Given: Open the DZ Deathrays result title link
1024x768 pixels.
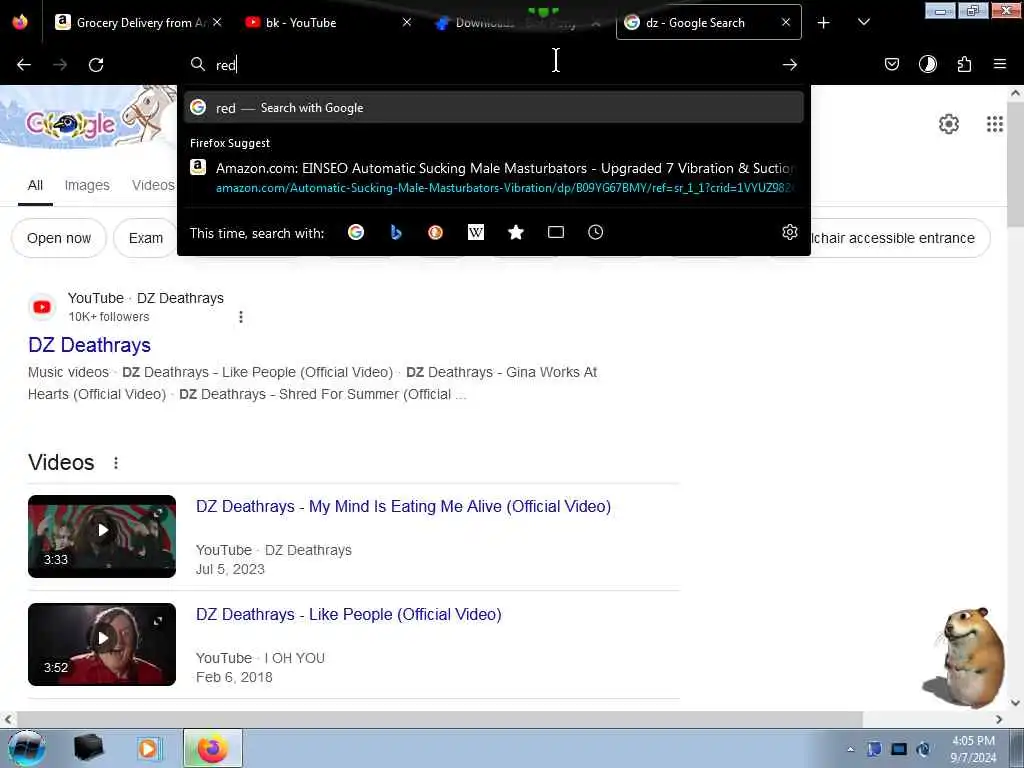Looking at the screenshot, I should point(89,345).
